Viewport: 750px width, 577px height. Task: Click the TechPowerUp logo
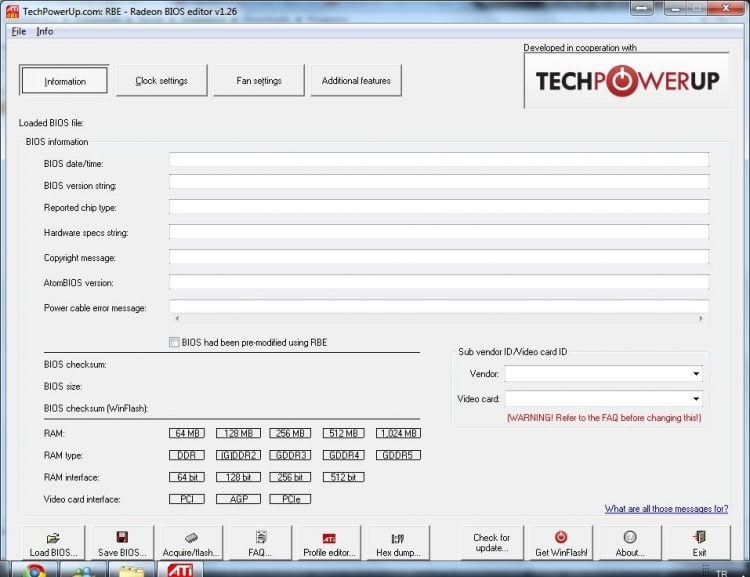[x=627, y=80]
